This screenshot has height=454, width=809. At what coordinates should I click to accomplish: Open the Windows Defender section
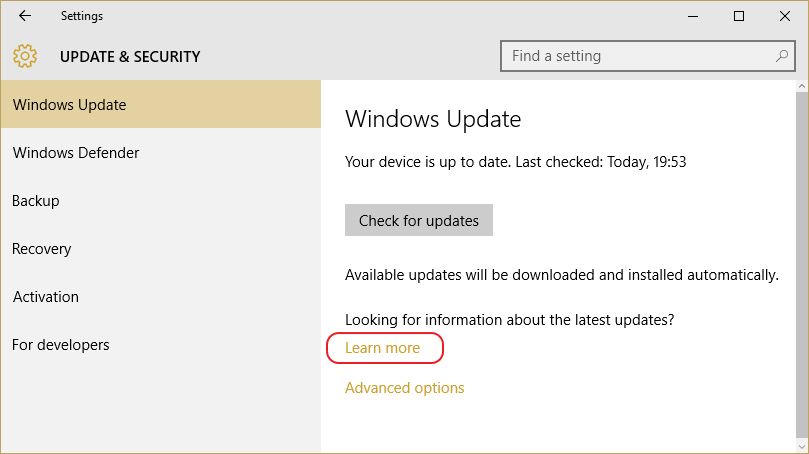[160, 152]
